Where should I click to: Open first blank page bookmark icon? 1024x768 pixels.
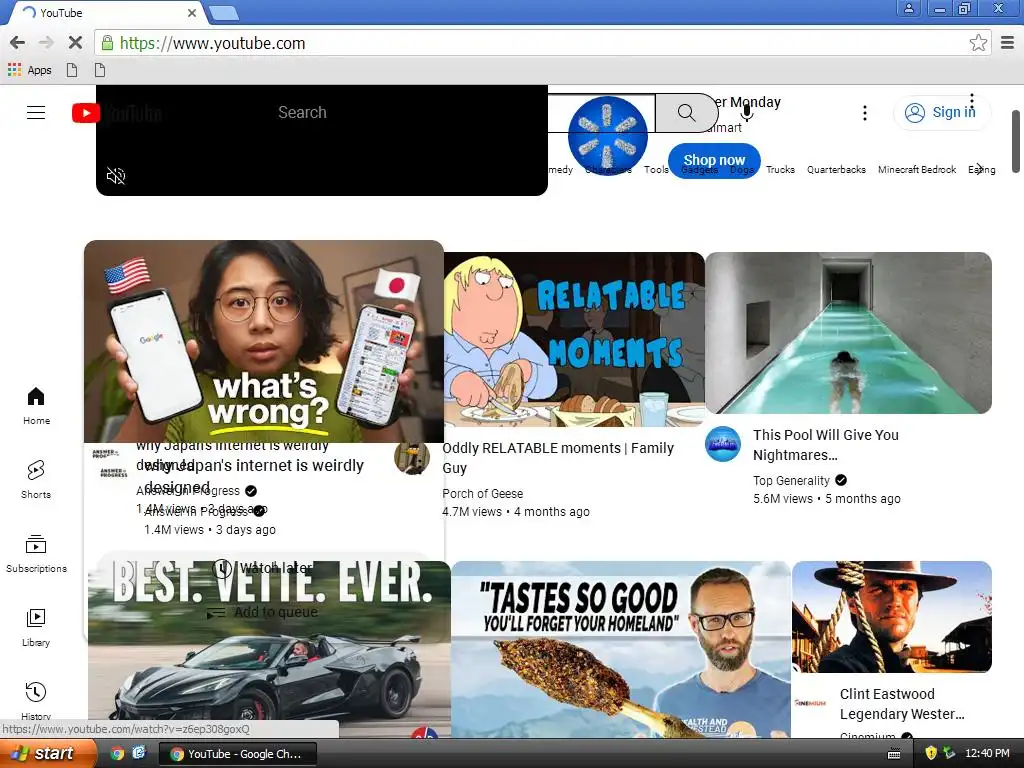[72, 70]
